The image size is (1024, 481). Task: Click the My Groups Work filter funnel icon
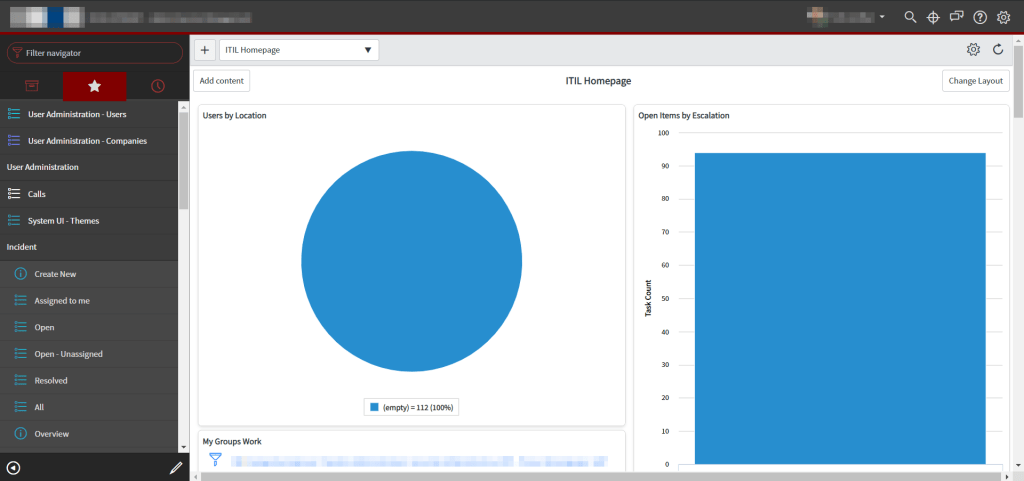point(214,459)
